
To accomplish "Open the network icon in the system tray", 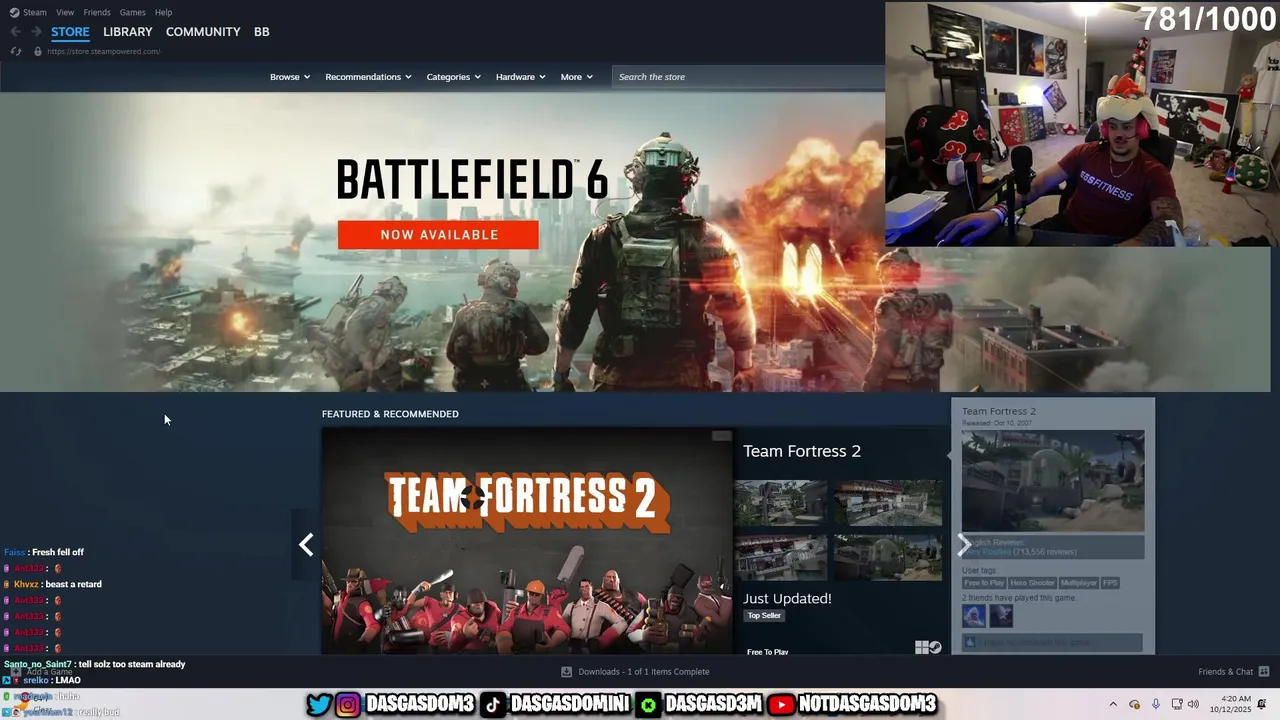I will [x=1177, y=704].
